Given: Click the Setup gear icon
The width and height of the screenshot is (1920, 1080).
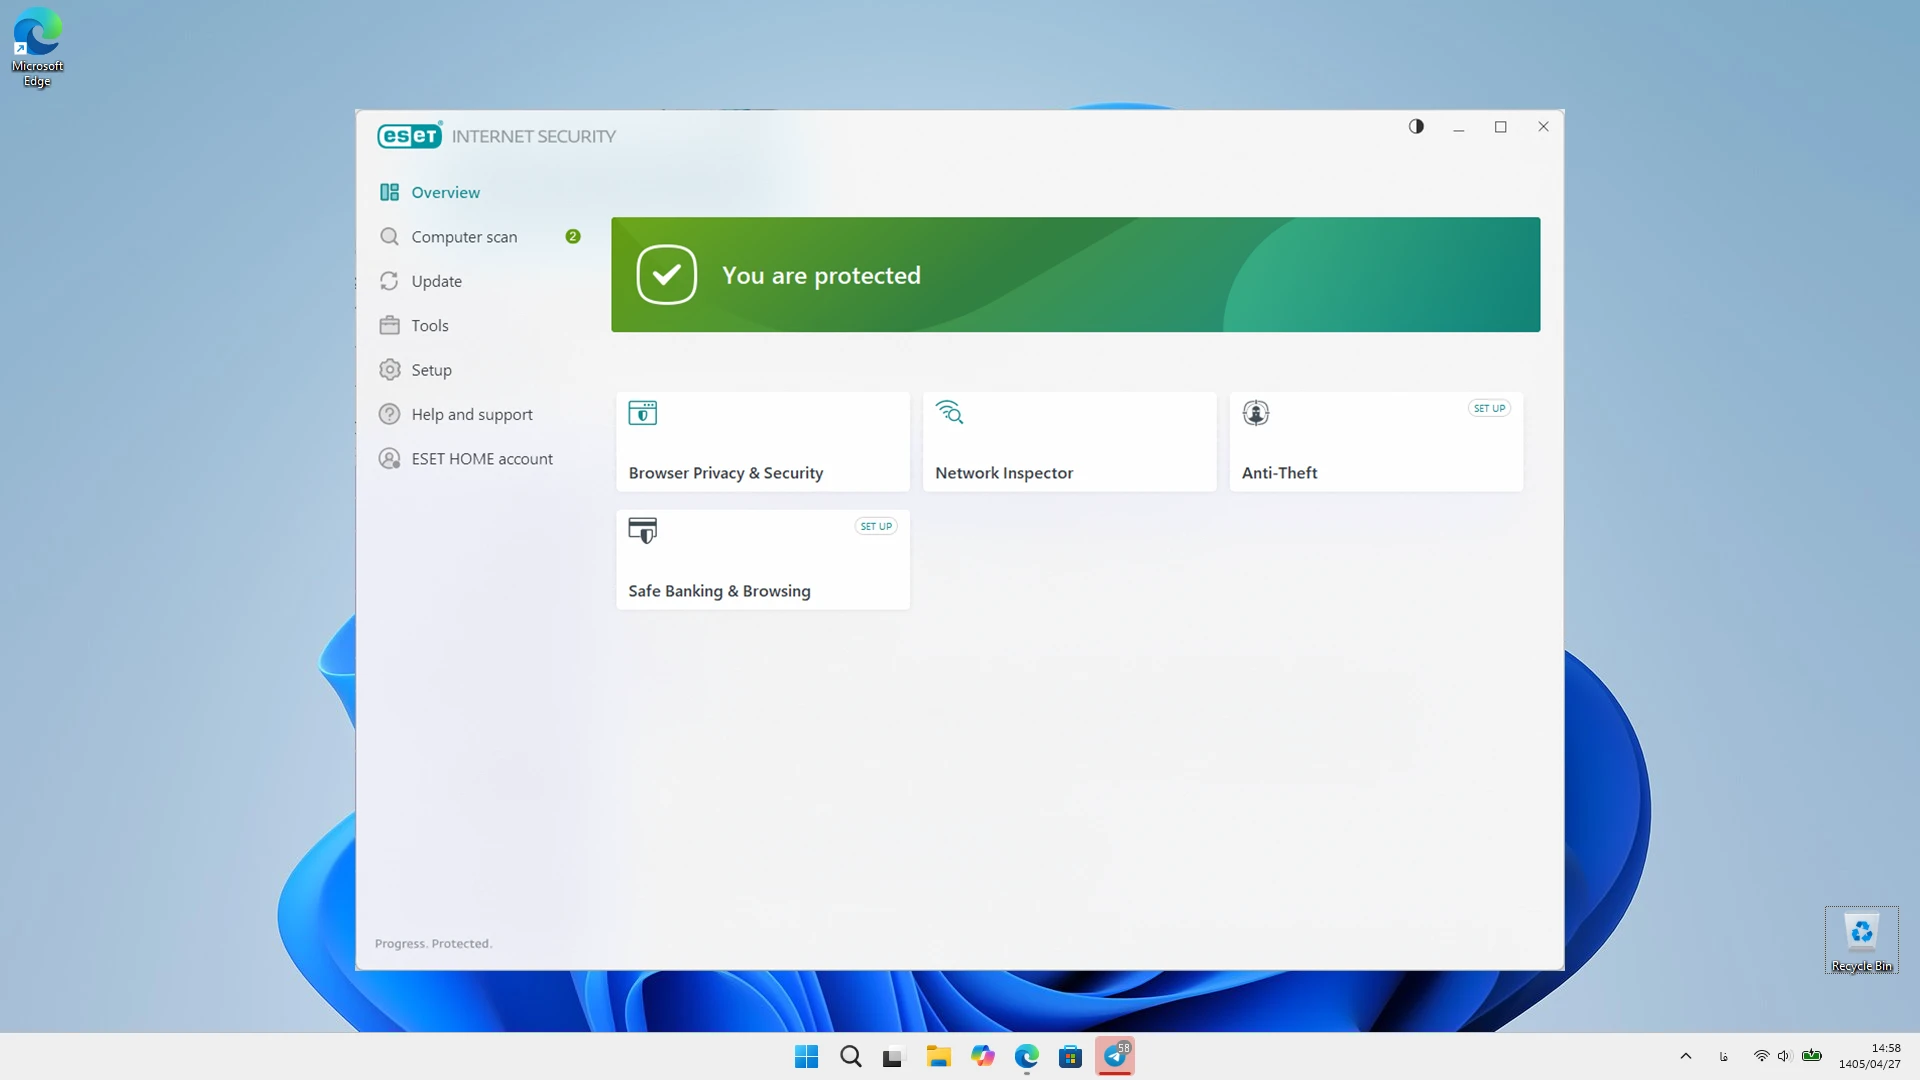Looking at the screenshot, I should click(x=389, y=370).
